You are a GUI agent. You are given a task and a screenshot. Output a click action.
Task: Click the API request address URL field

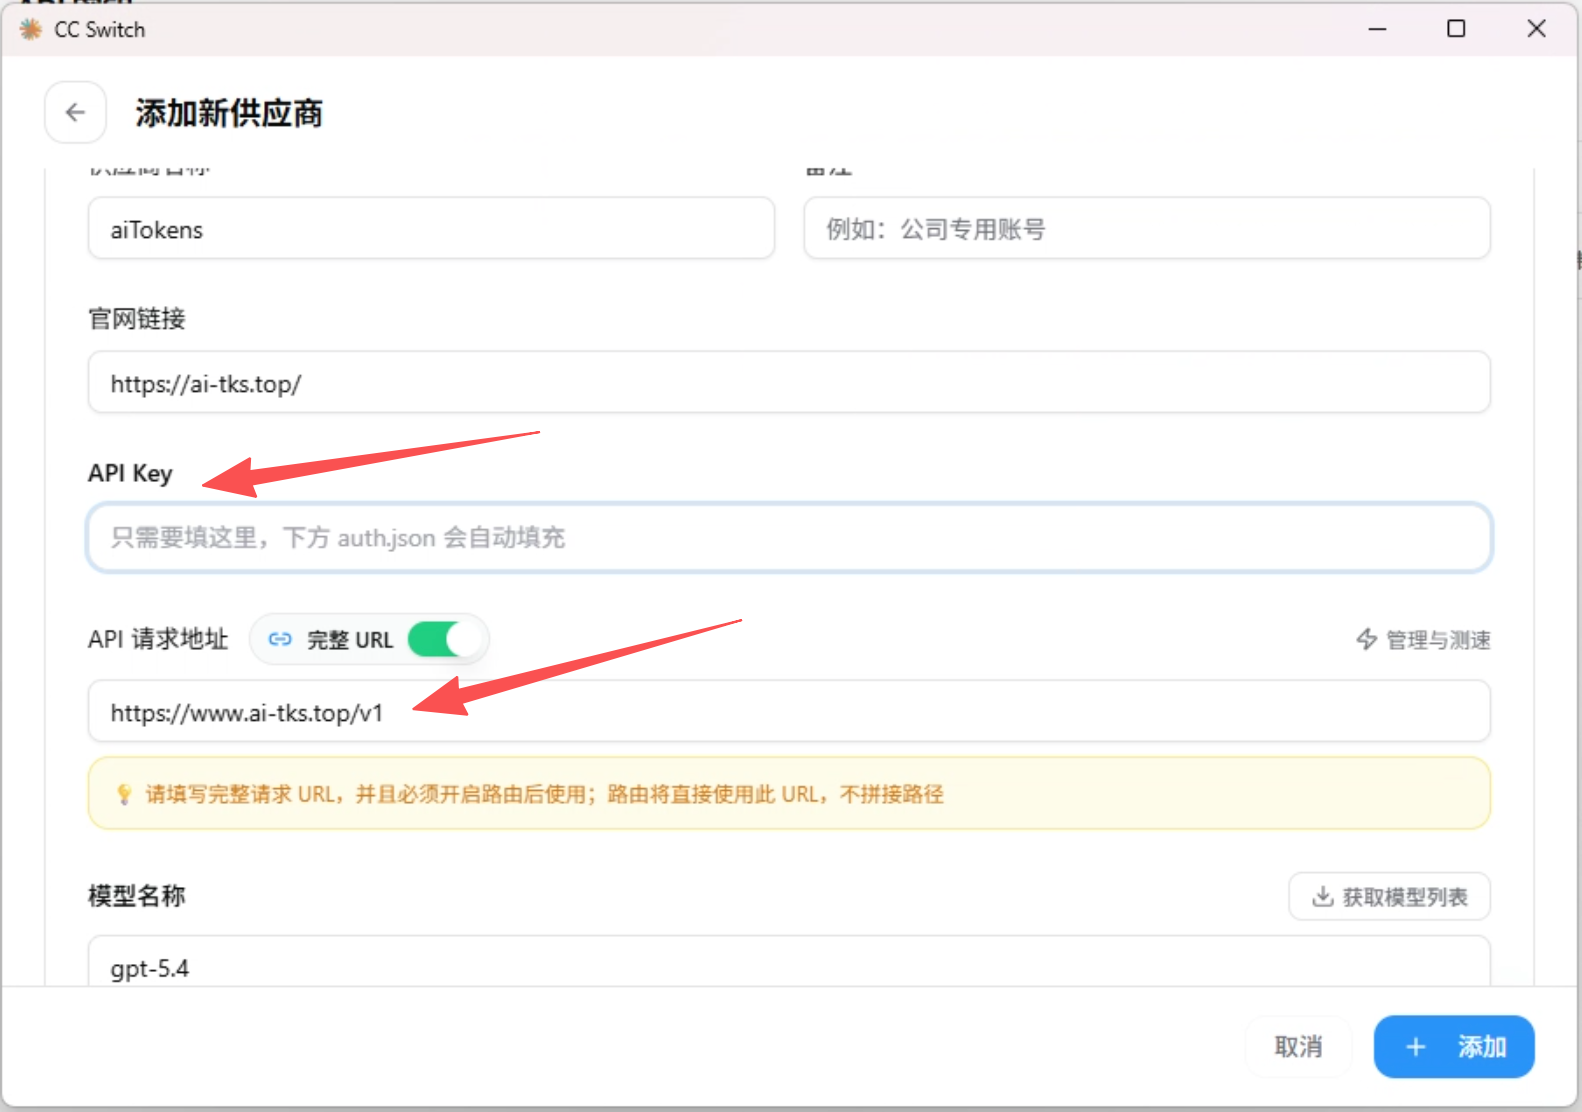click(x=789, y=711)
